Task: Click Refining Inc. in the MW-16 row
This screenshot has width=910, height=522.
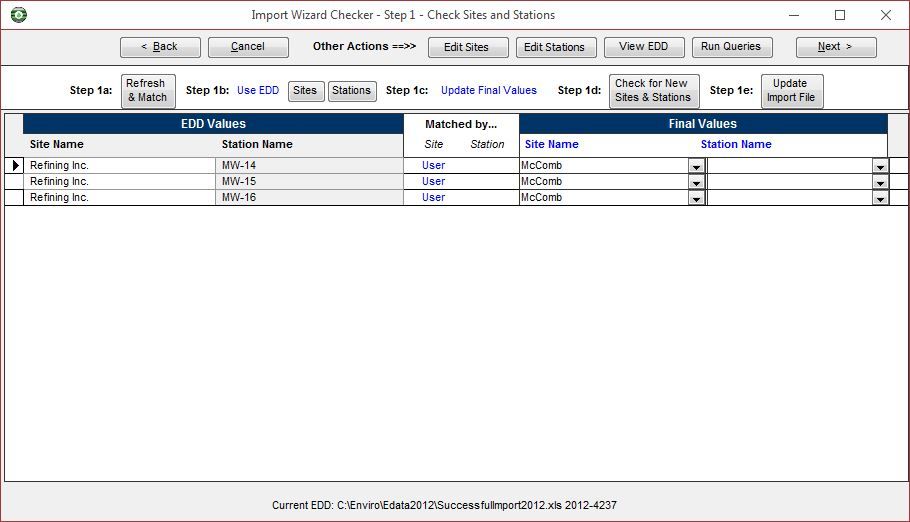Action: point(120,197)
